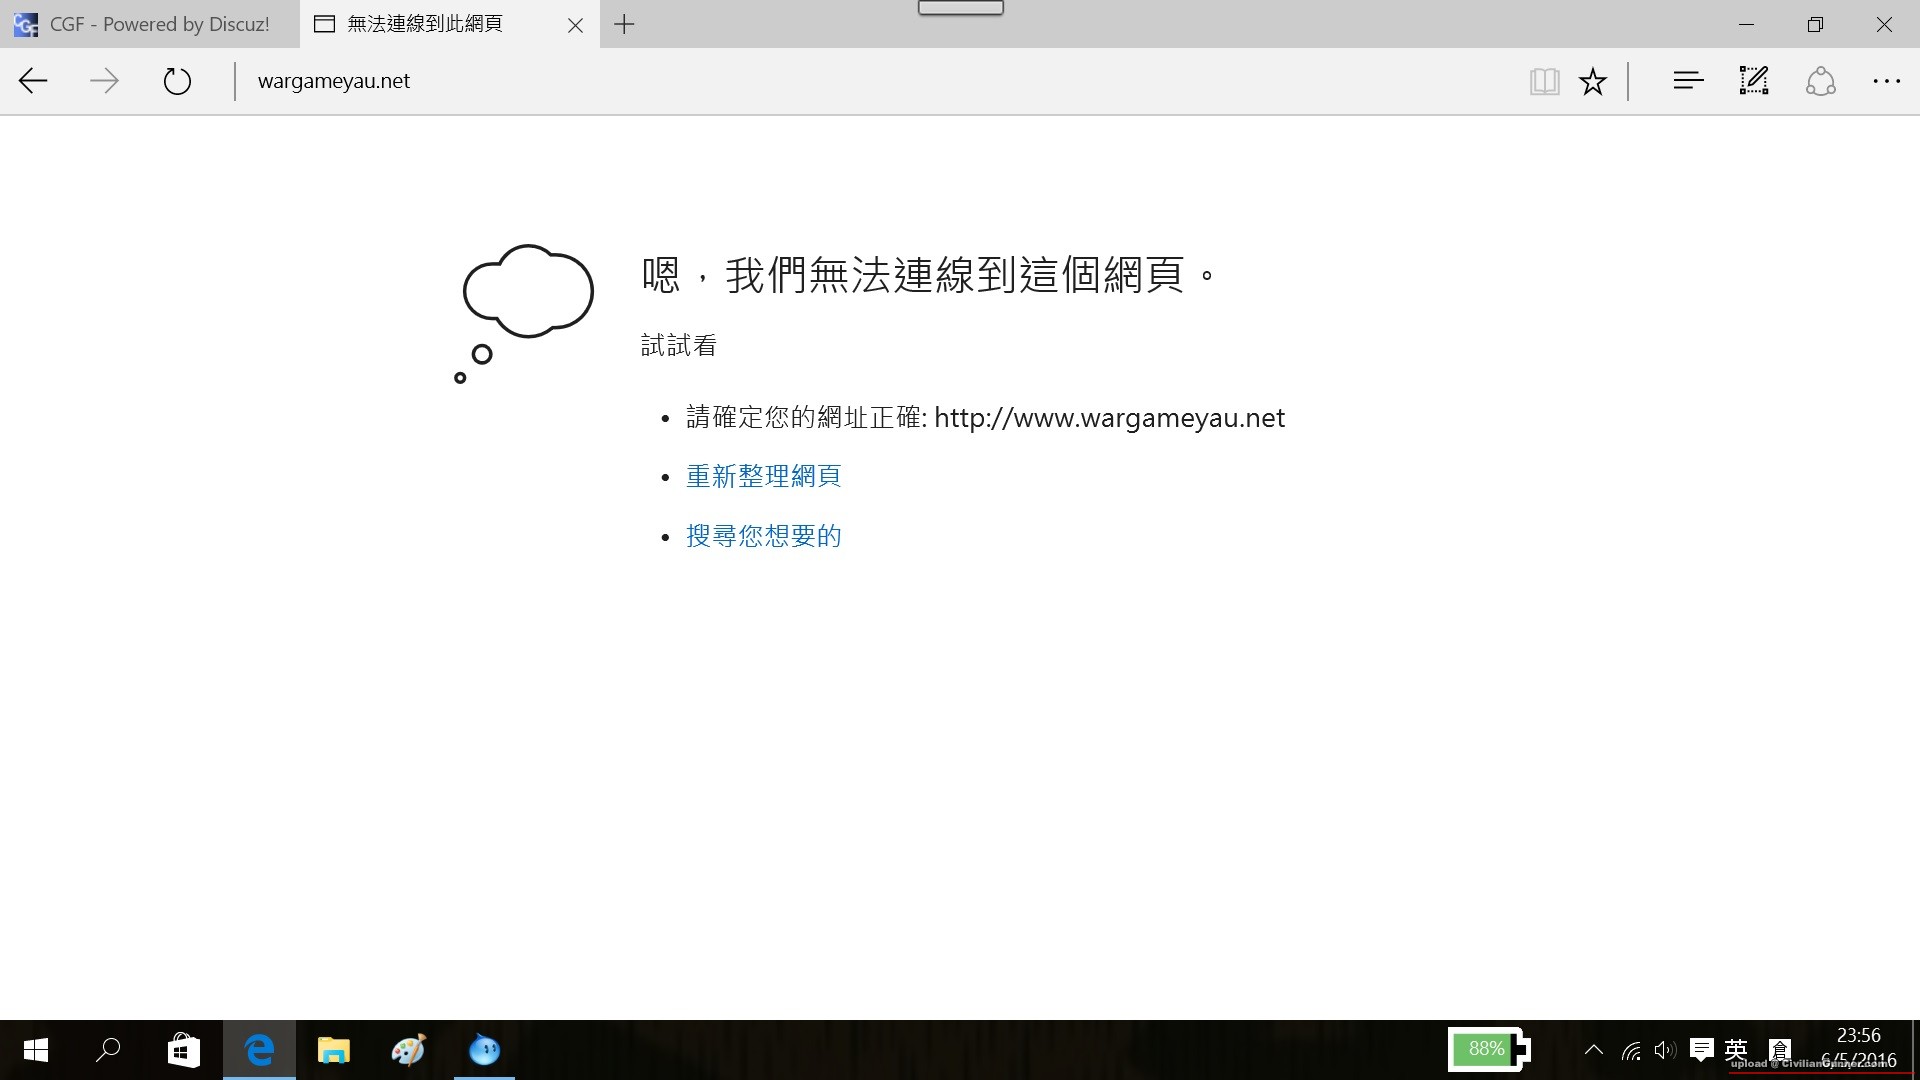Open a new tab with plus
Image resolution: width=1920 pixels, height=1080 pixels.
(x=624, y=24)
